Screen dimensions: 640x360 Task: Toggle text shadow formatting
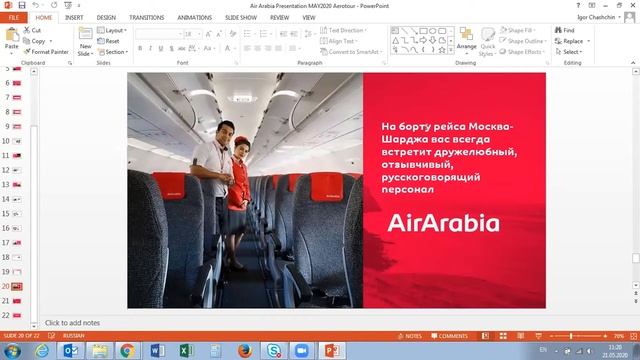171,48
